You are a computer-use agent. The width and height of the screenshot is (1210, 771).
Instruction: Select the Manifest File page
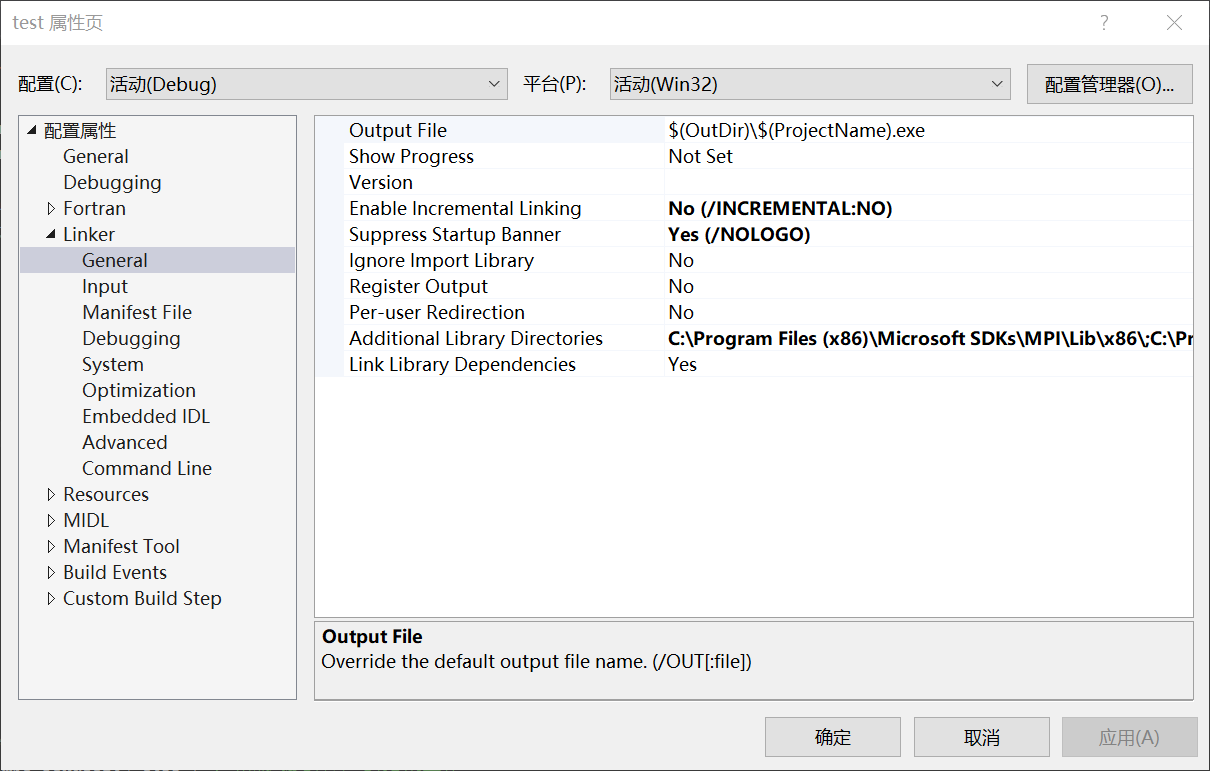click(137, 312)
